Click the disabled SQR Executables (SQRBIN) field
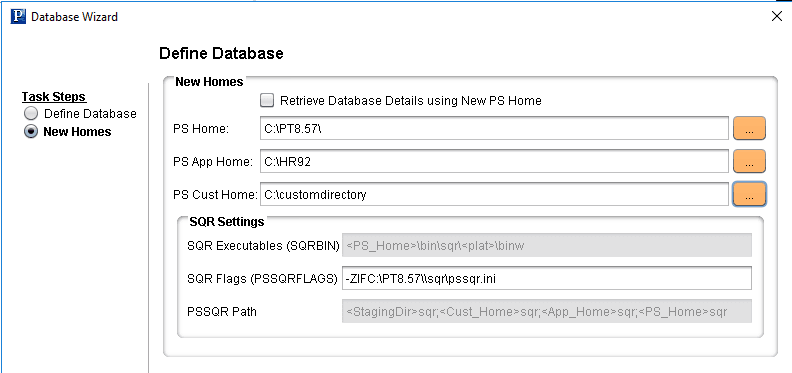The height and width of the screenshot is (373, 792). click(547, 246)
